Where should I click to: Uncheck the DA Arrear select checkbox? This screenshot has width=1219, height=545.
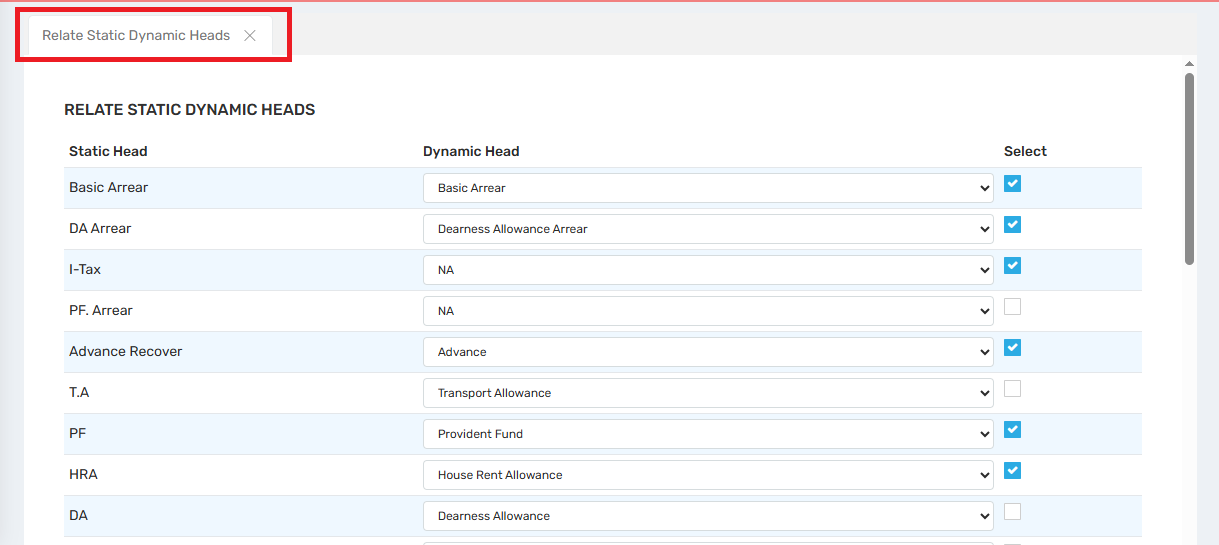click(x=1012, y=225)
